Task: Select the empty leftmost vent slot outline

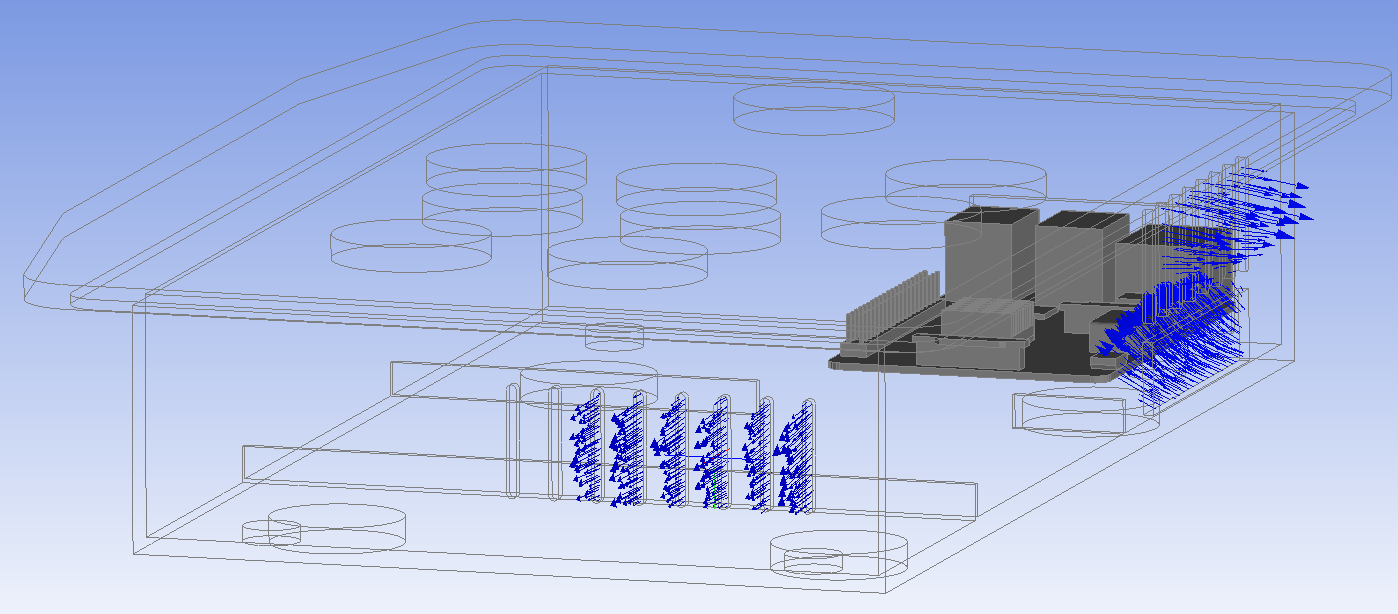Action: click(514, 440)
